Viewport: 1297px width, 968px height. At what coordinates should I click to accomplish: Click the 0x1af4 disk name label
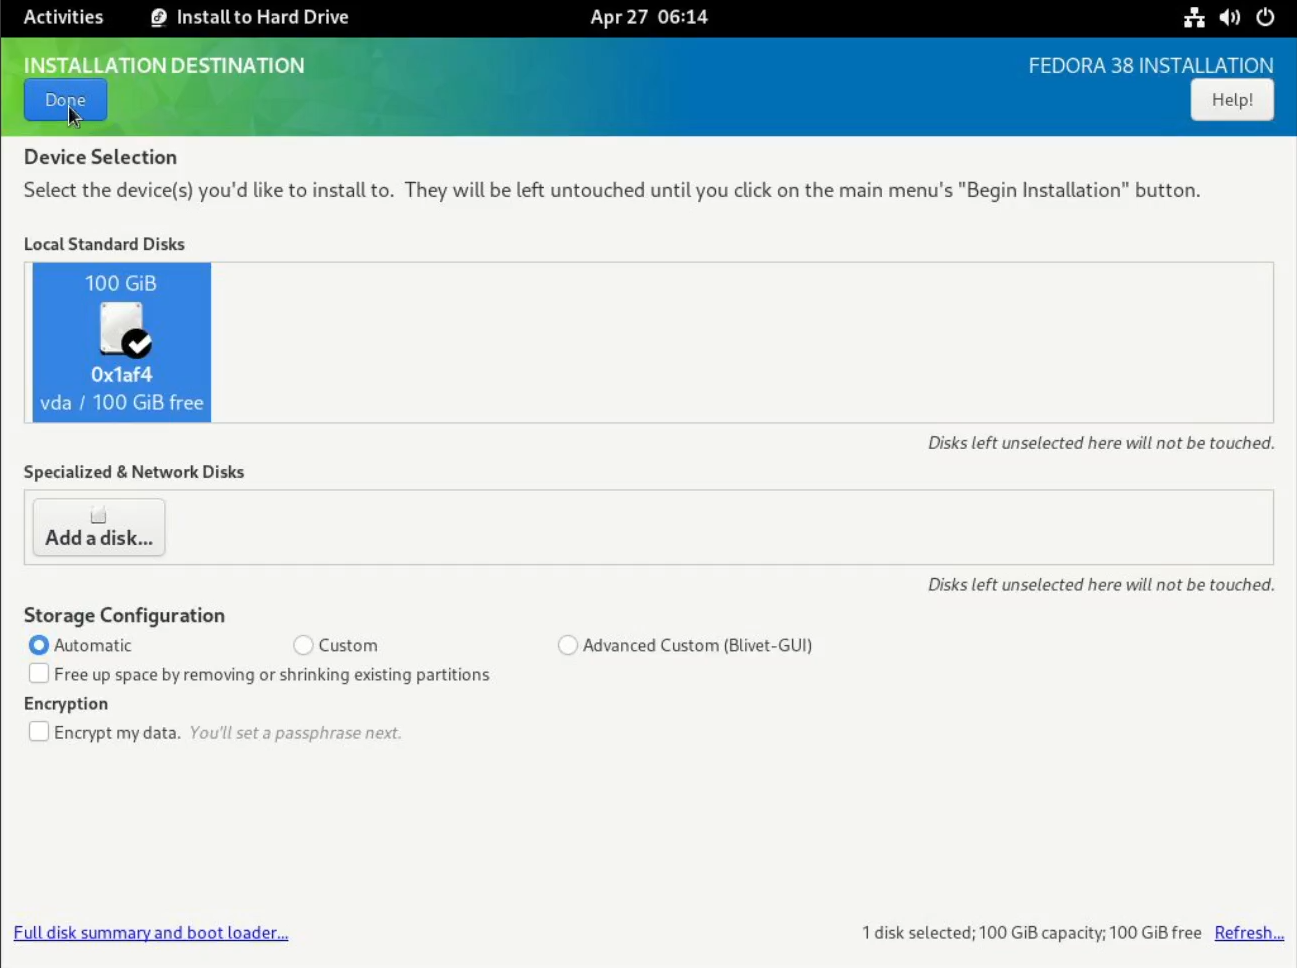122,374
